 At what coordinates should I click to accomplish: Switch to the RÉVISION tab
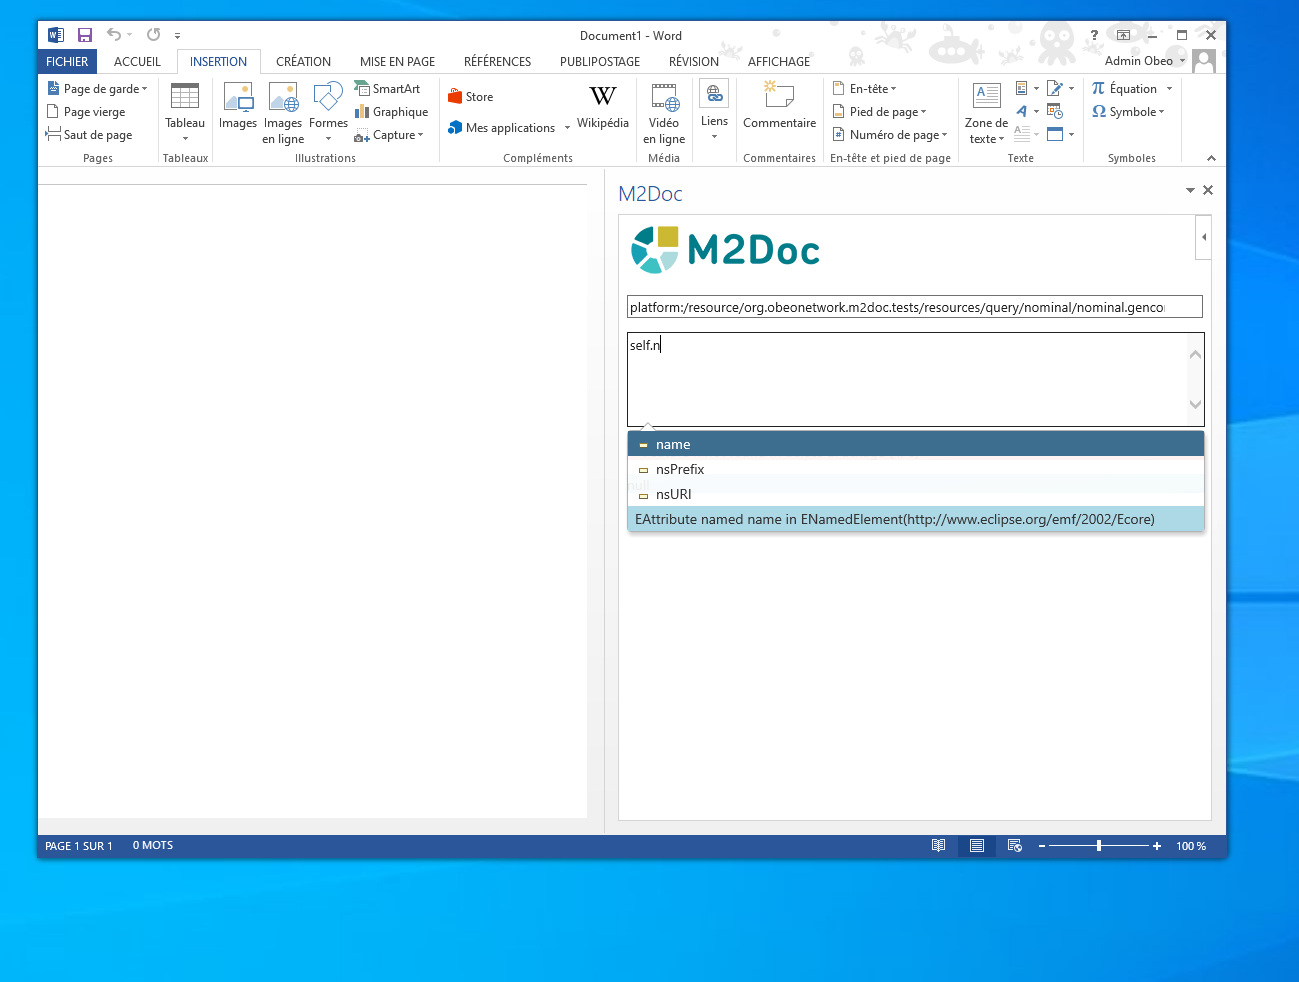pyautogui.click(x=693, y=61)
